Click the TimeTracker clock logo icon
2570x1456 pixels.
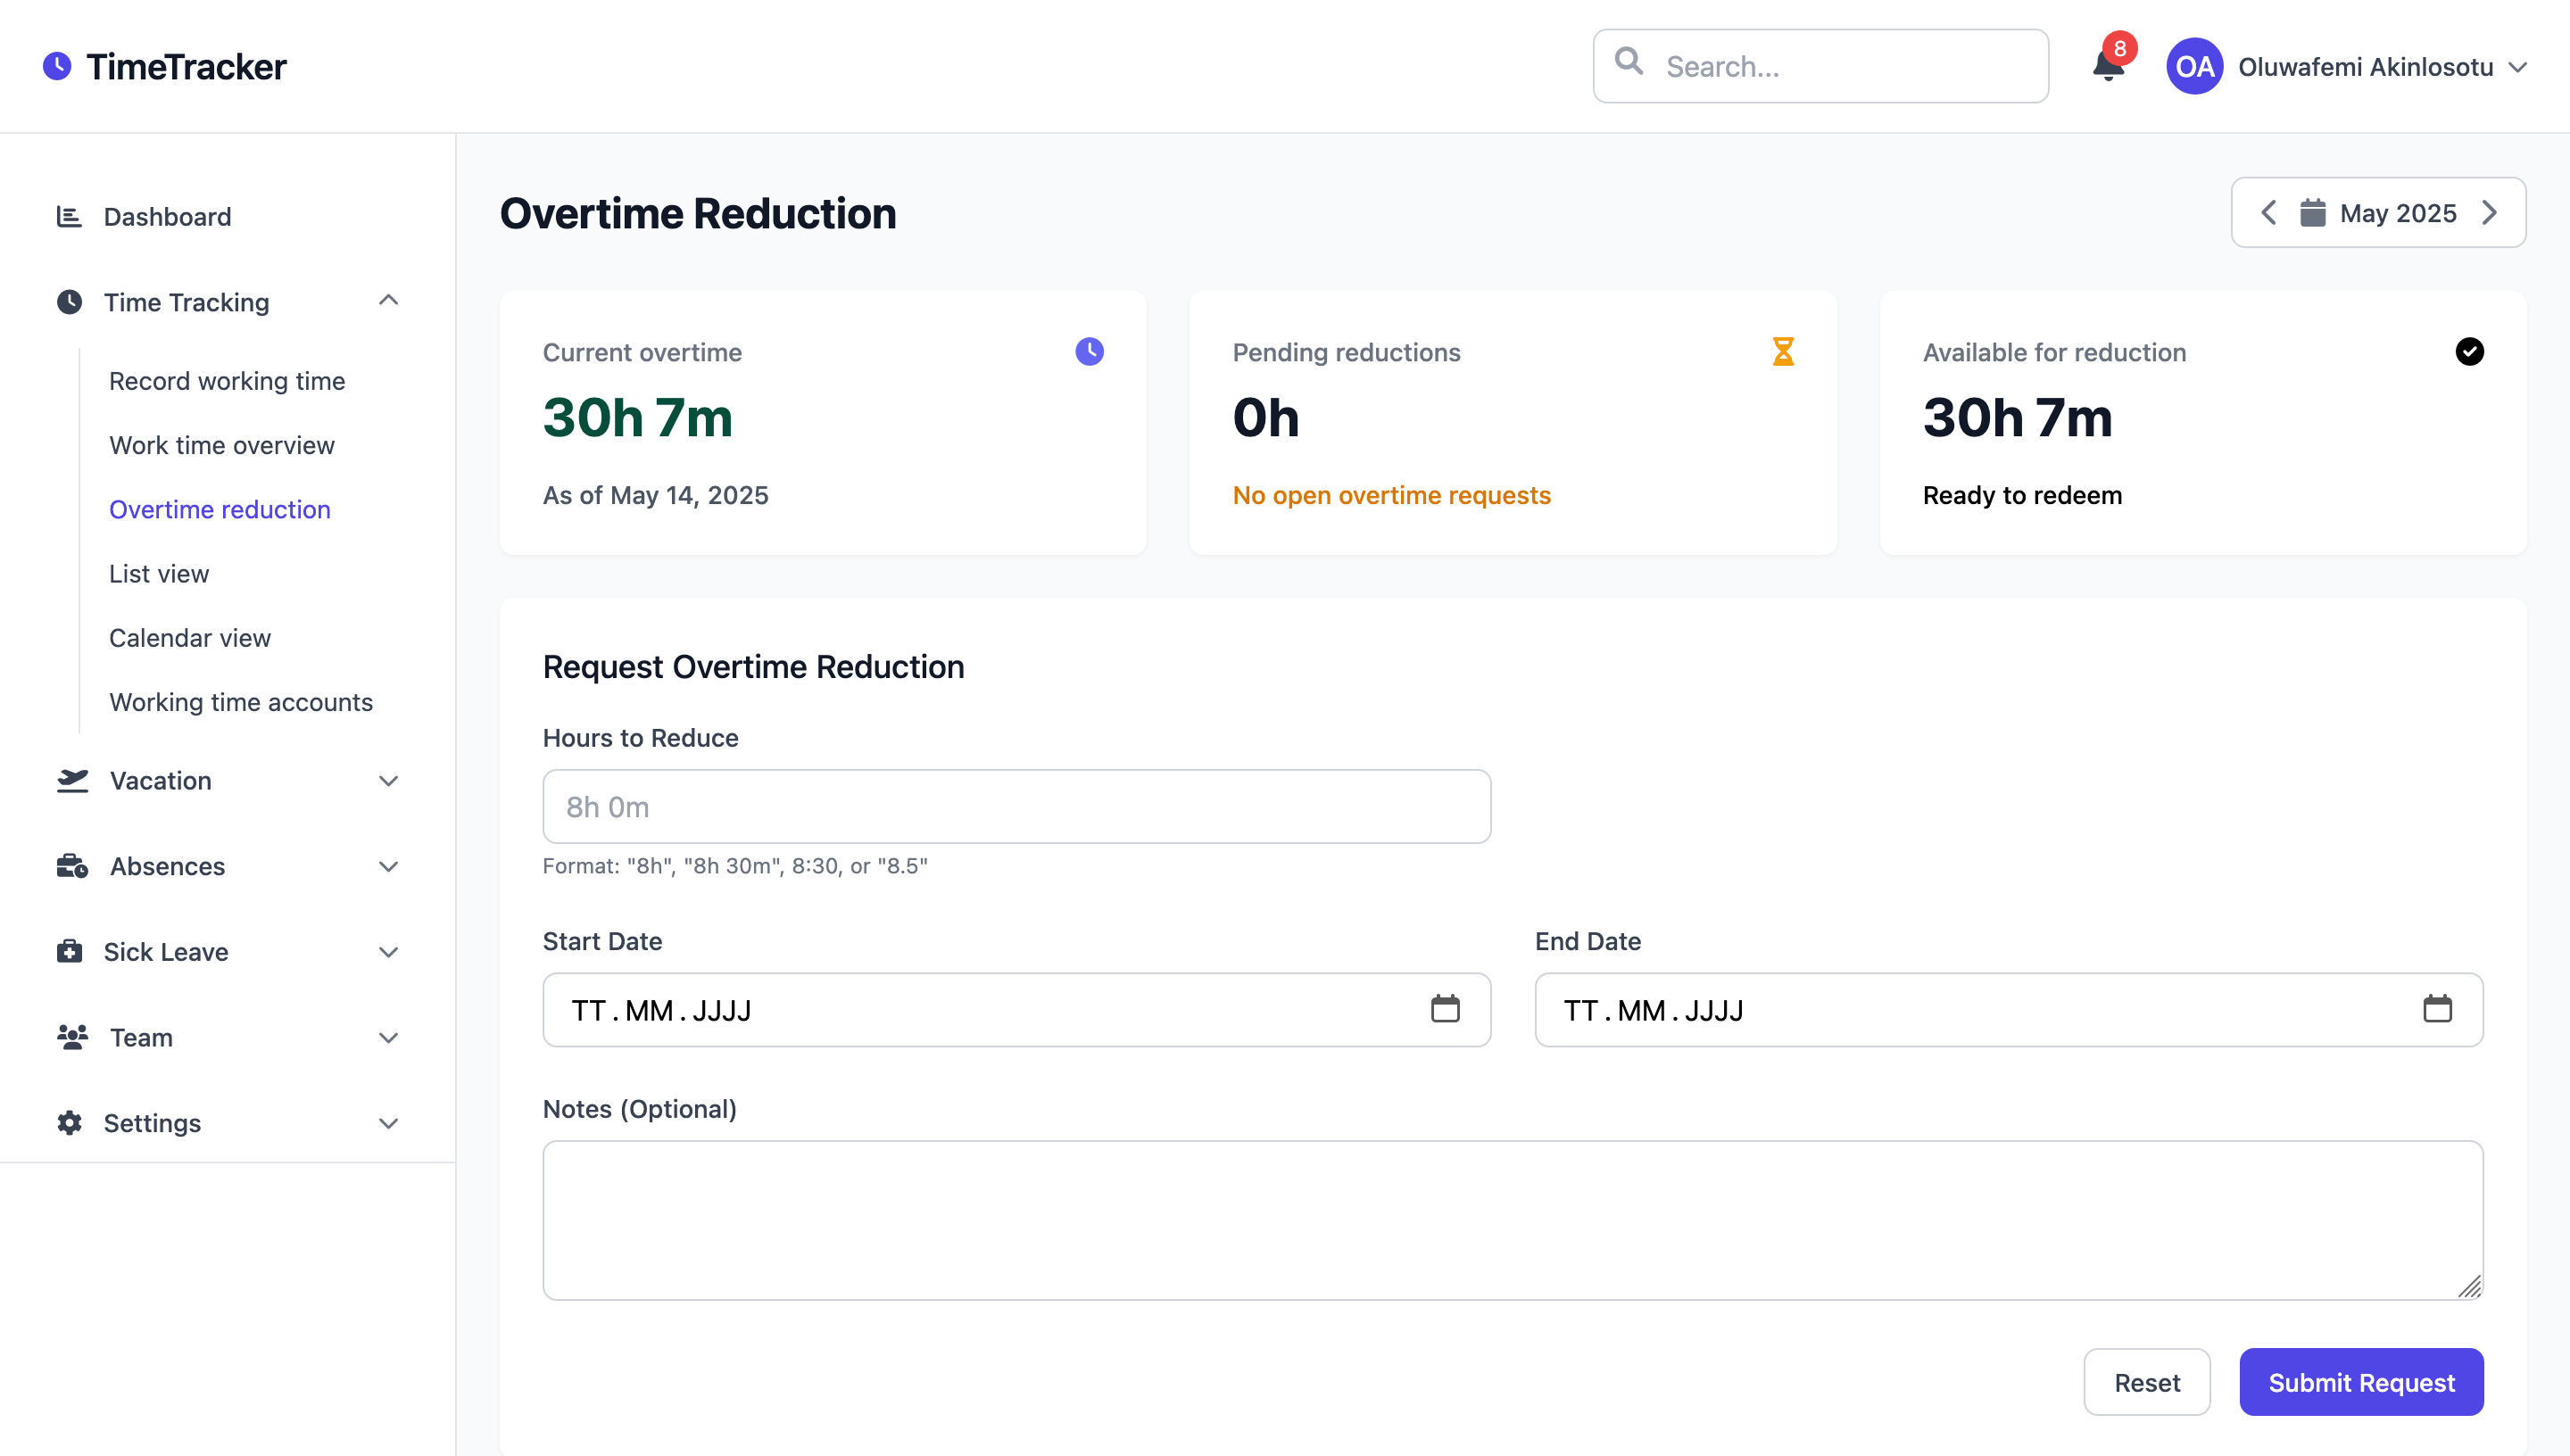[57, 66]
